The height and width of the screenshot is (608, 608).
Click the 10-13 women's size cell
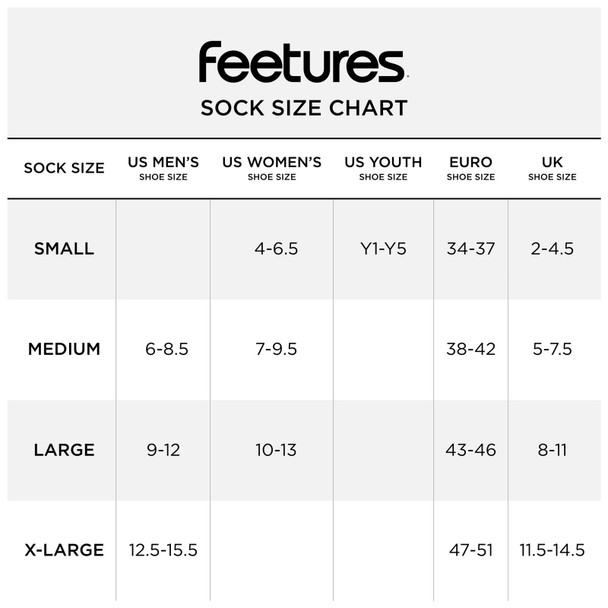tap(275, 450)
